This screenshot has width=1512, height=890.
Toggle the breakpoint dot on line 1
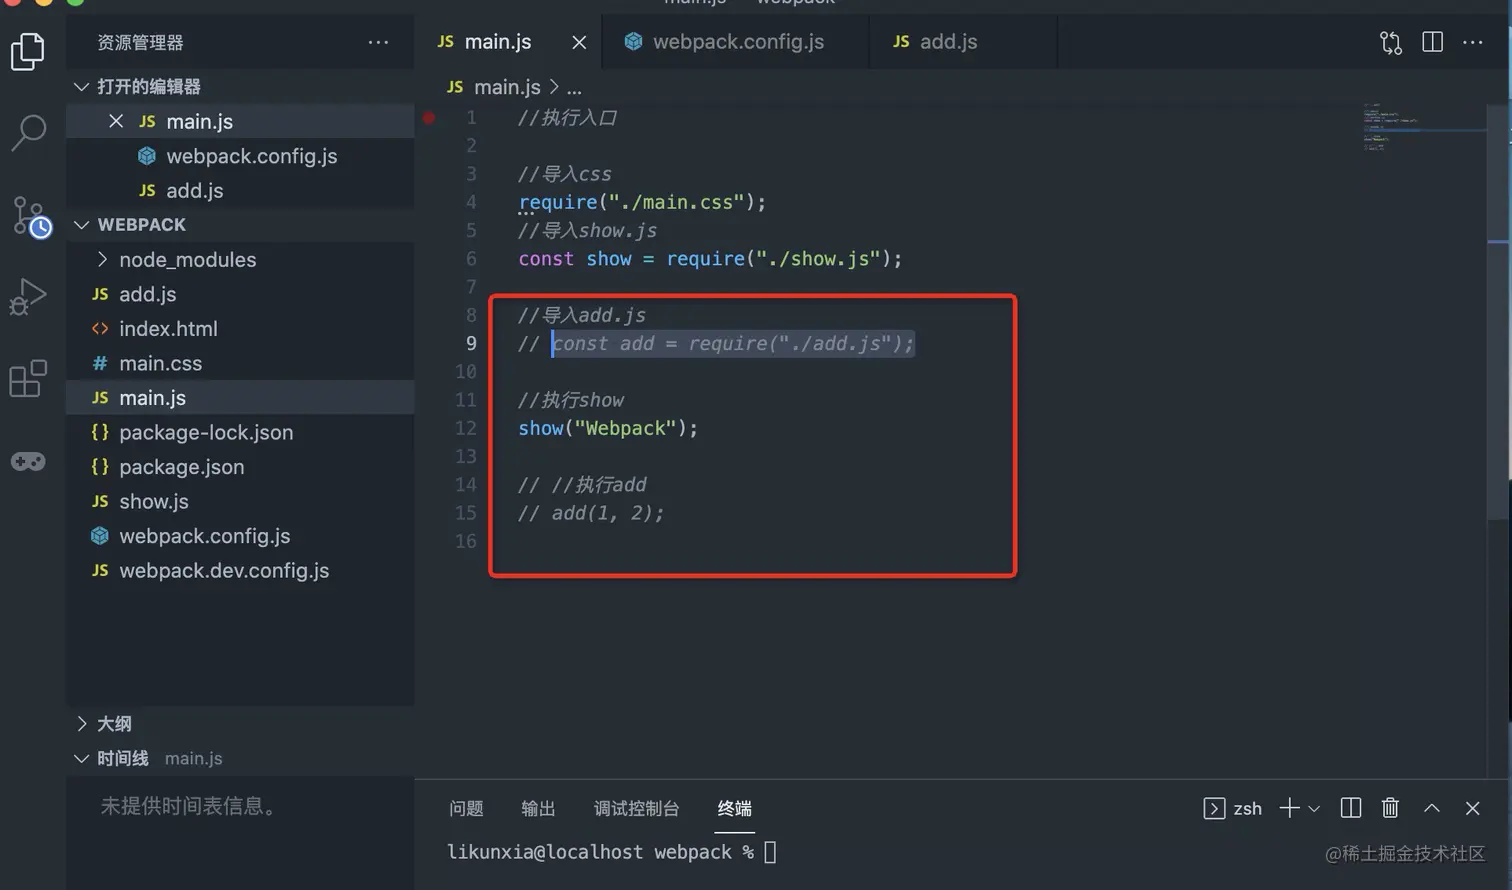coord(429,118)
